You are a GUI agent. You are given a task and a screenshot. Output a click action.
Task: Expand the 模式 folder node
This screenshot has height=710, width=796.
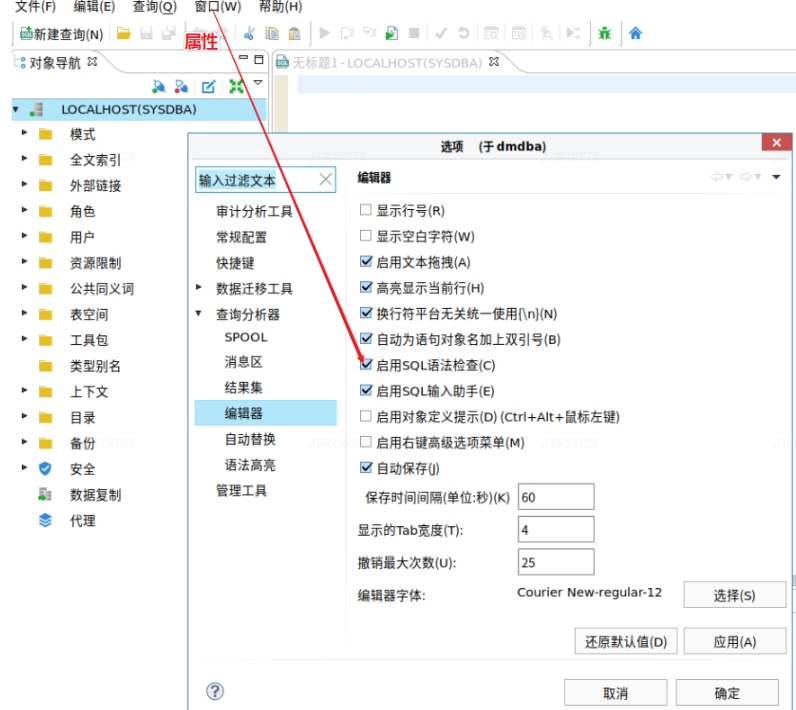coord(24,132)
